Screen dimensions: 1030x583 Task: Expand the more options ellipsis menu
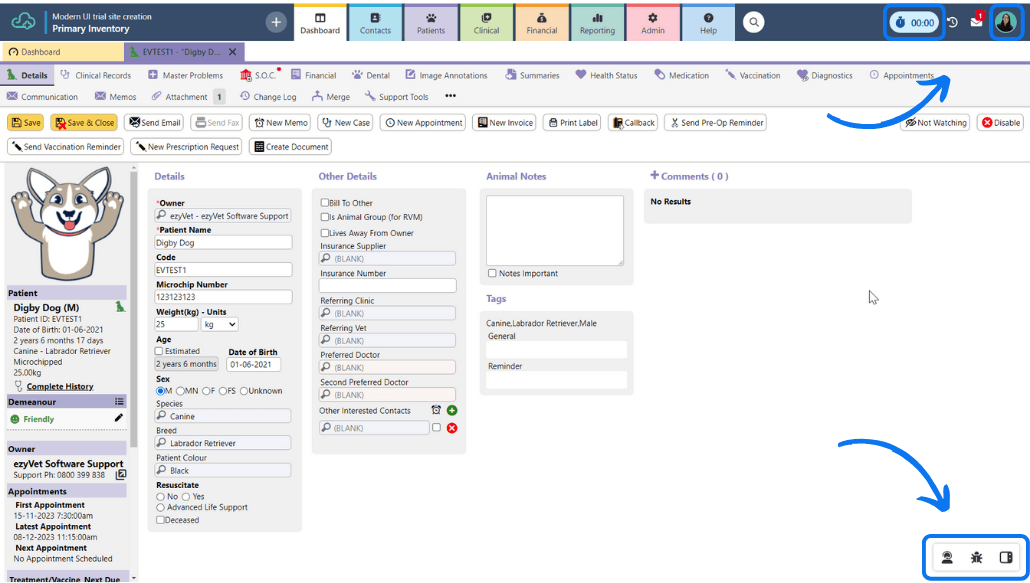pyautogui.click(x=450, y=97)
